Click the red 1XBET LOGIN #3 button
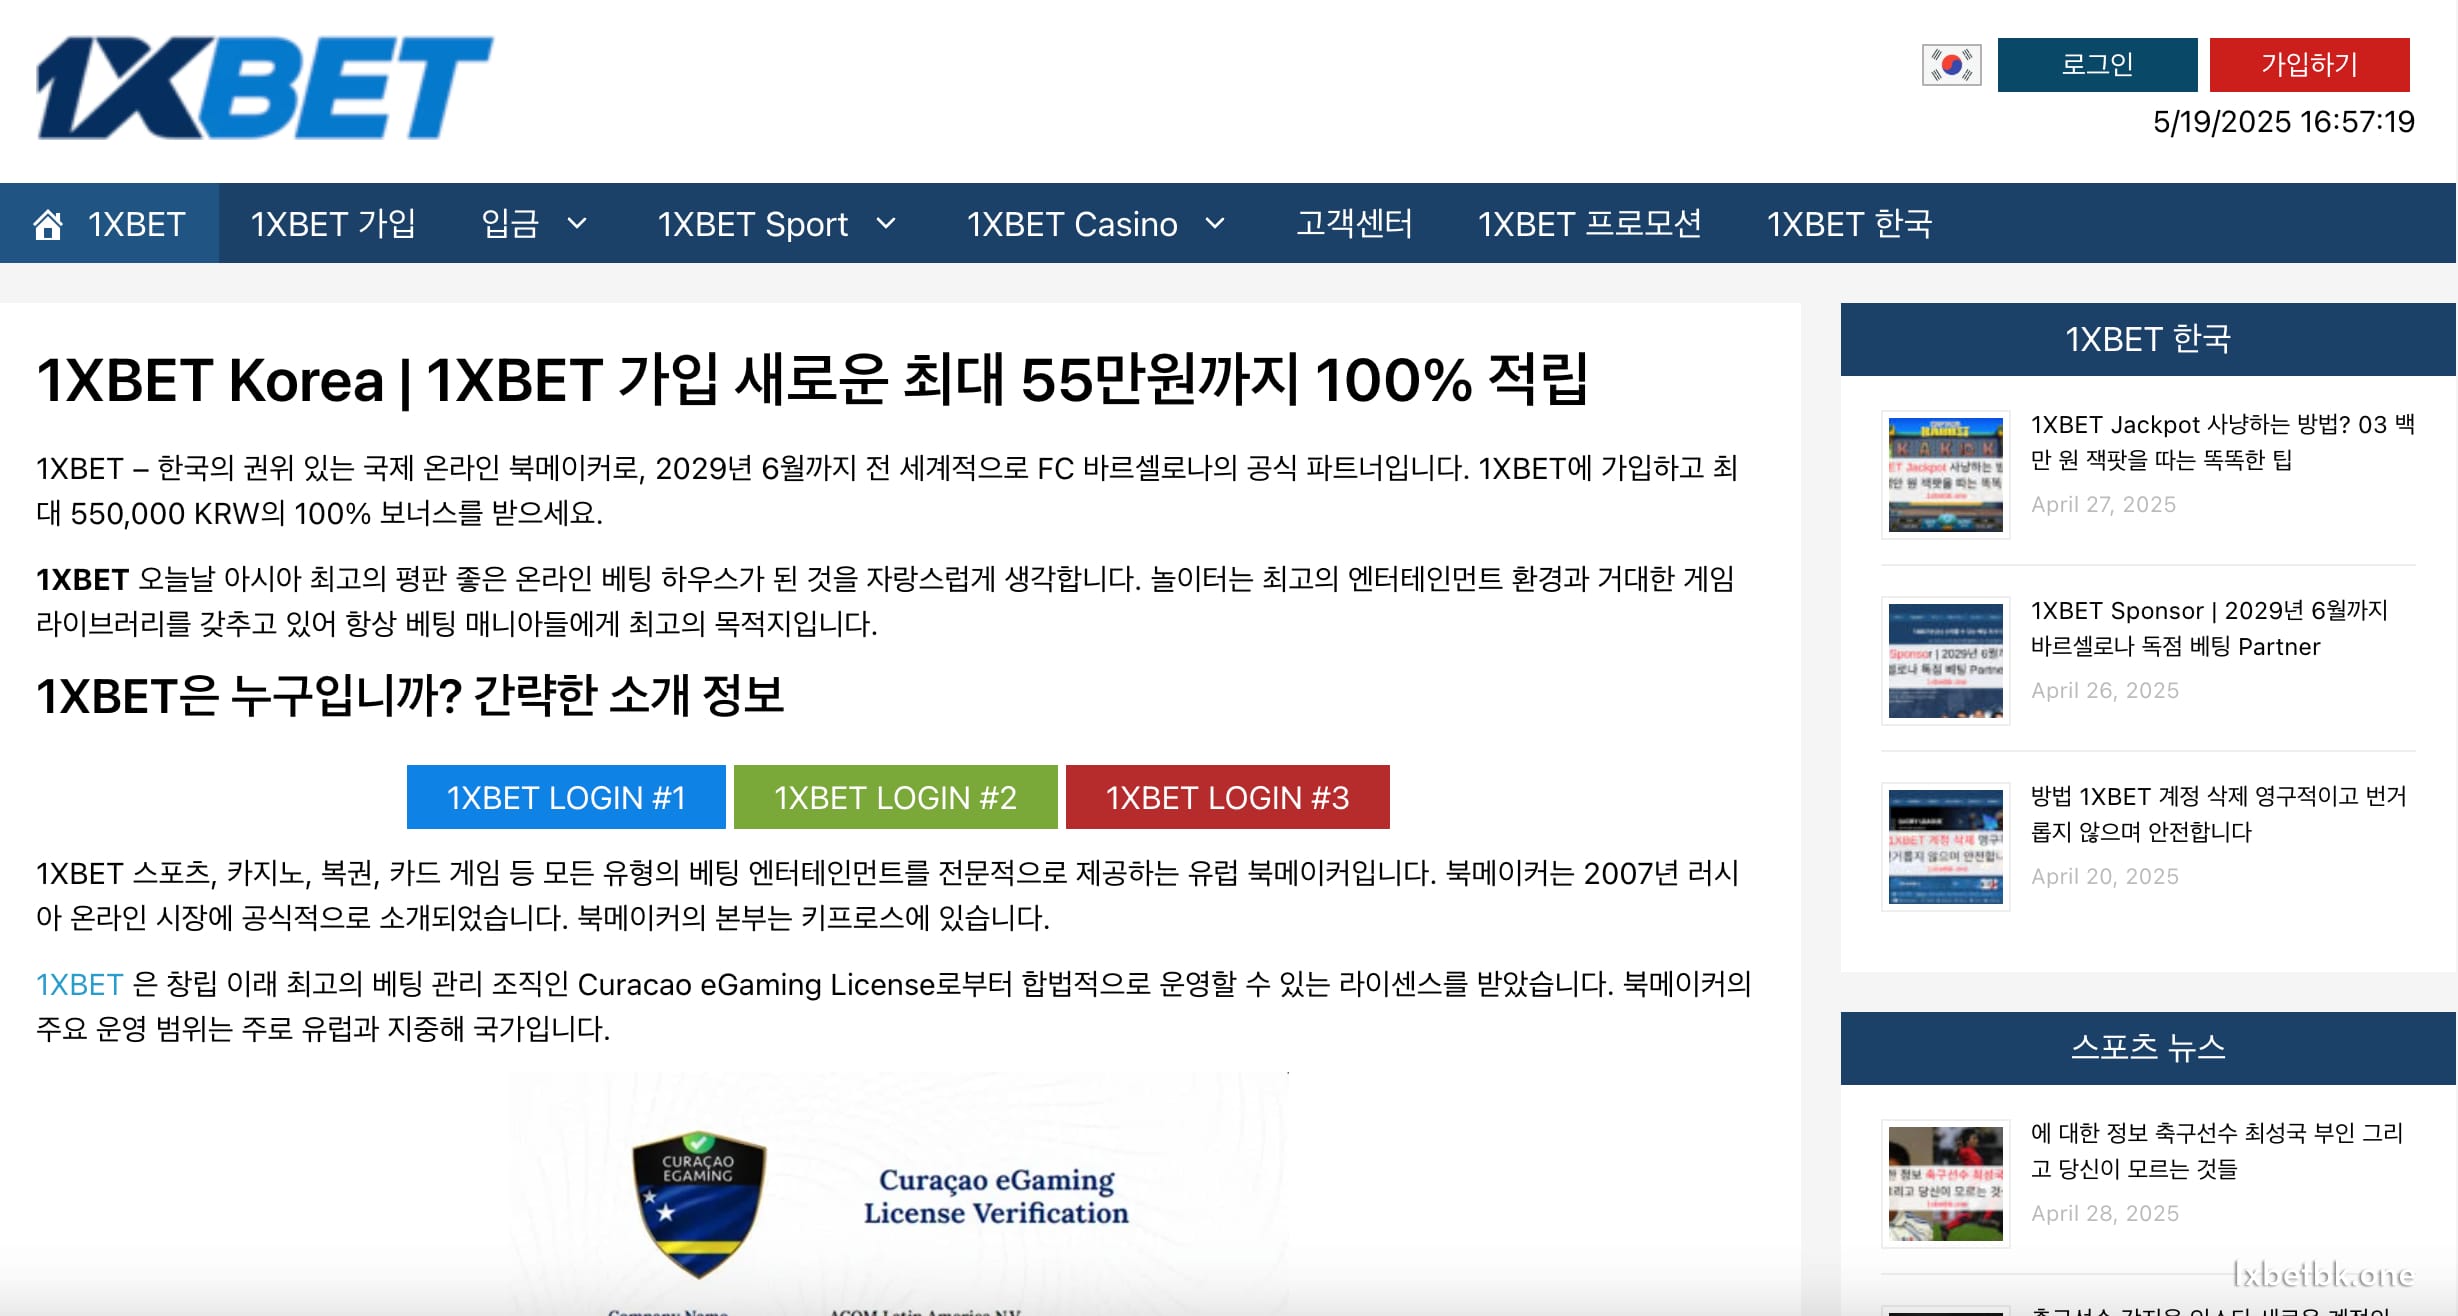The image size is (2458, 1316). 1227,797
